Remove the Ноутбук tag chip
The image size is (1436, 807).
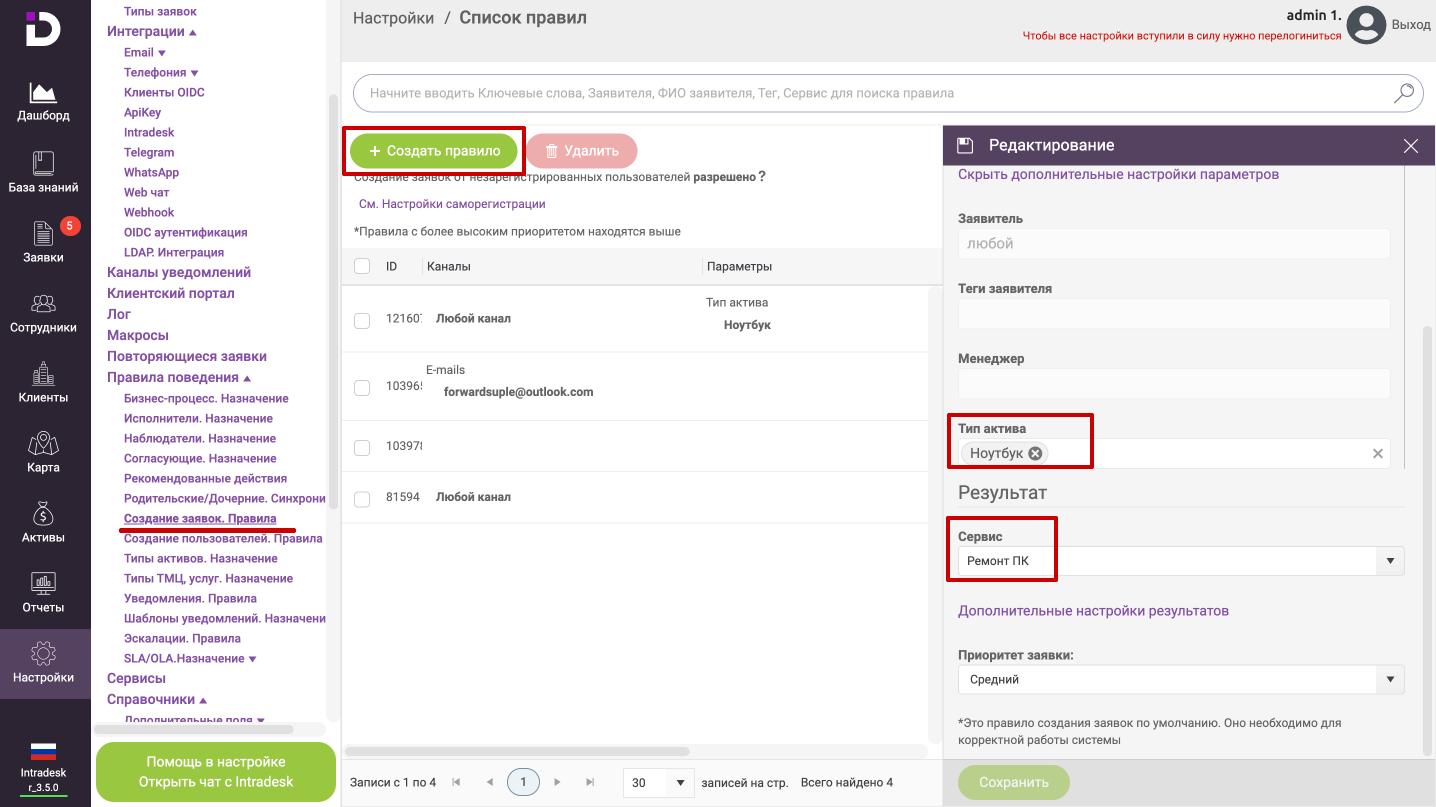[x=1035, y=453]
